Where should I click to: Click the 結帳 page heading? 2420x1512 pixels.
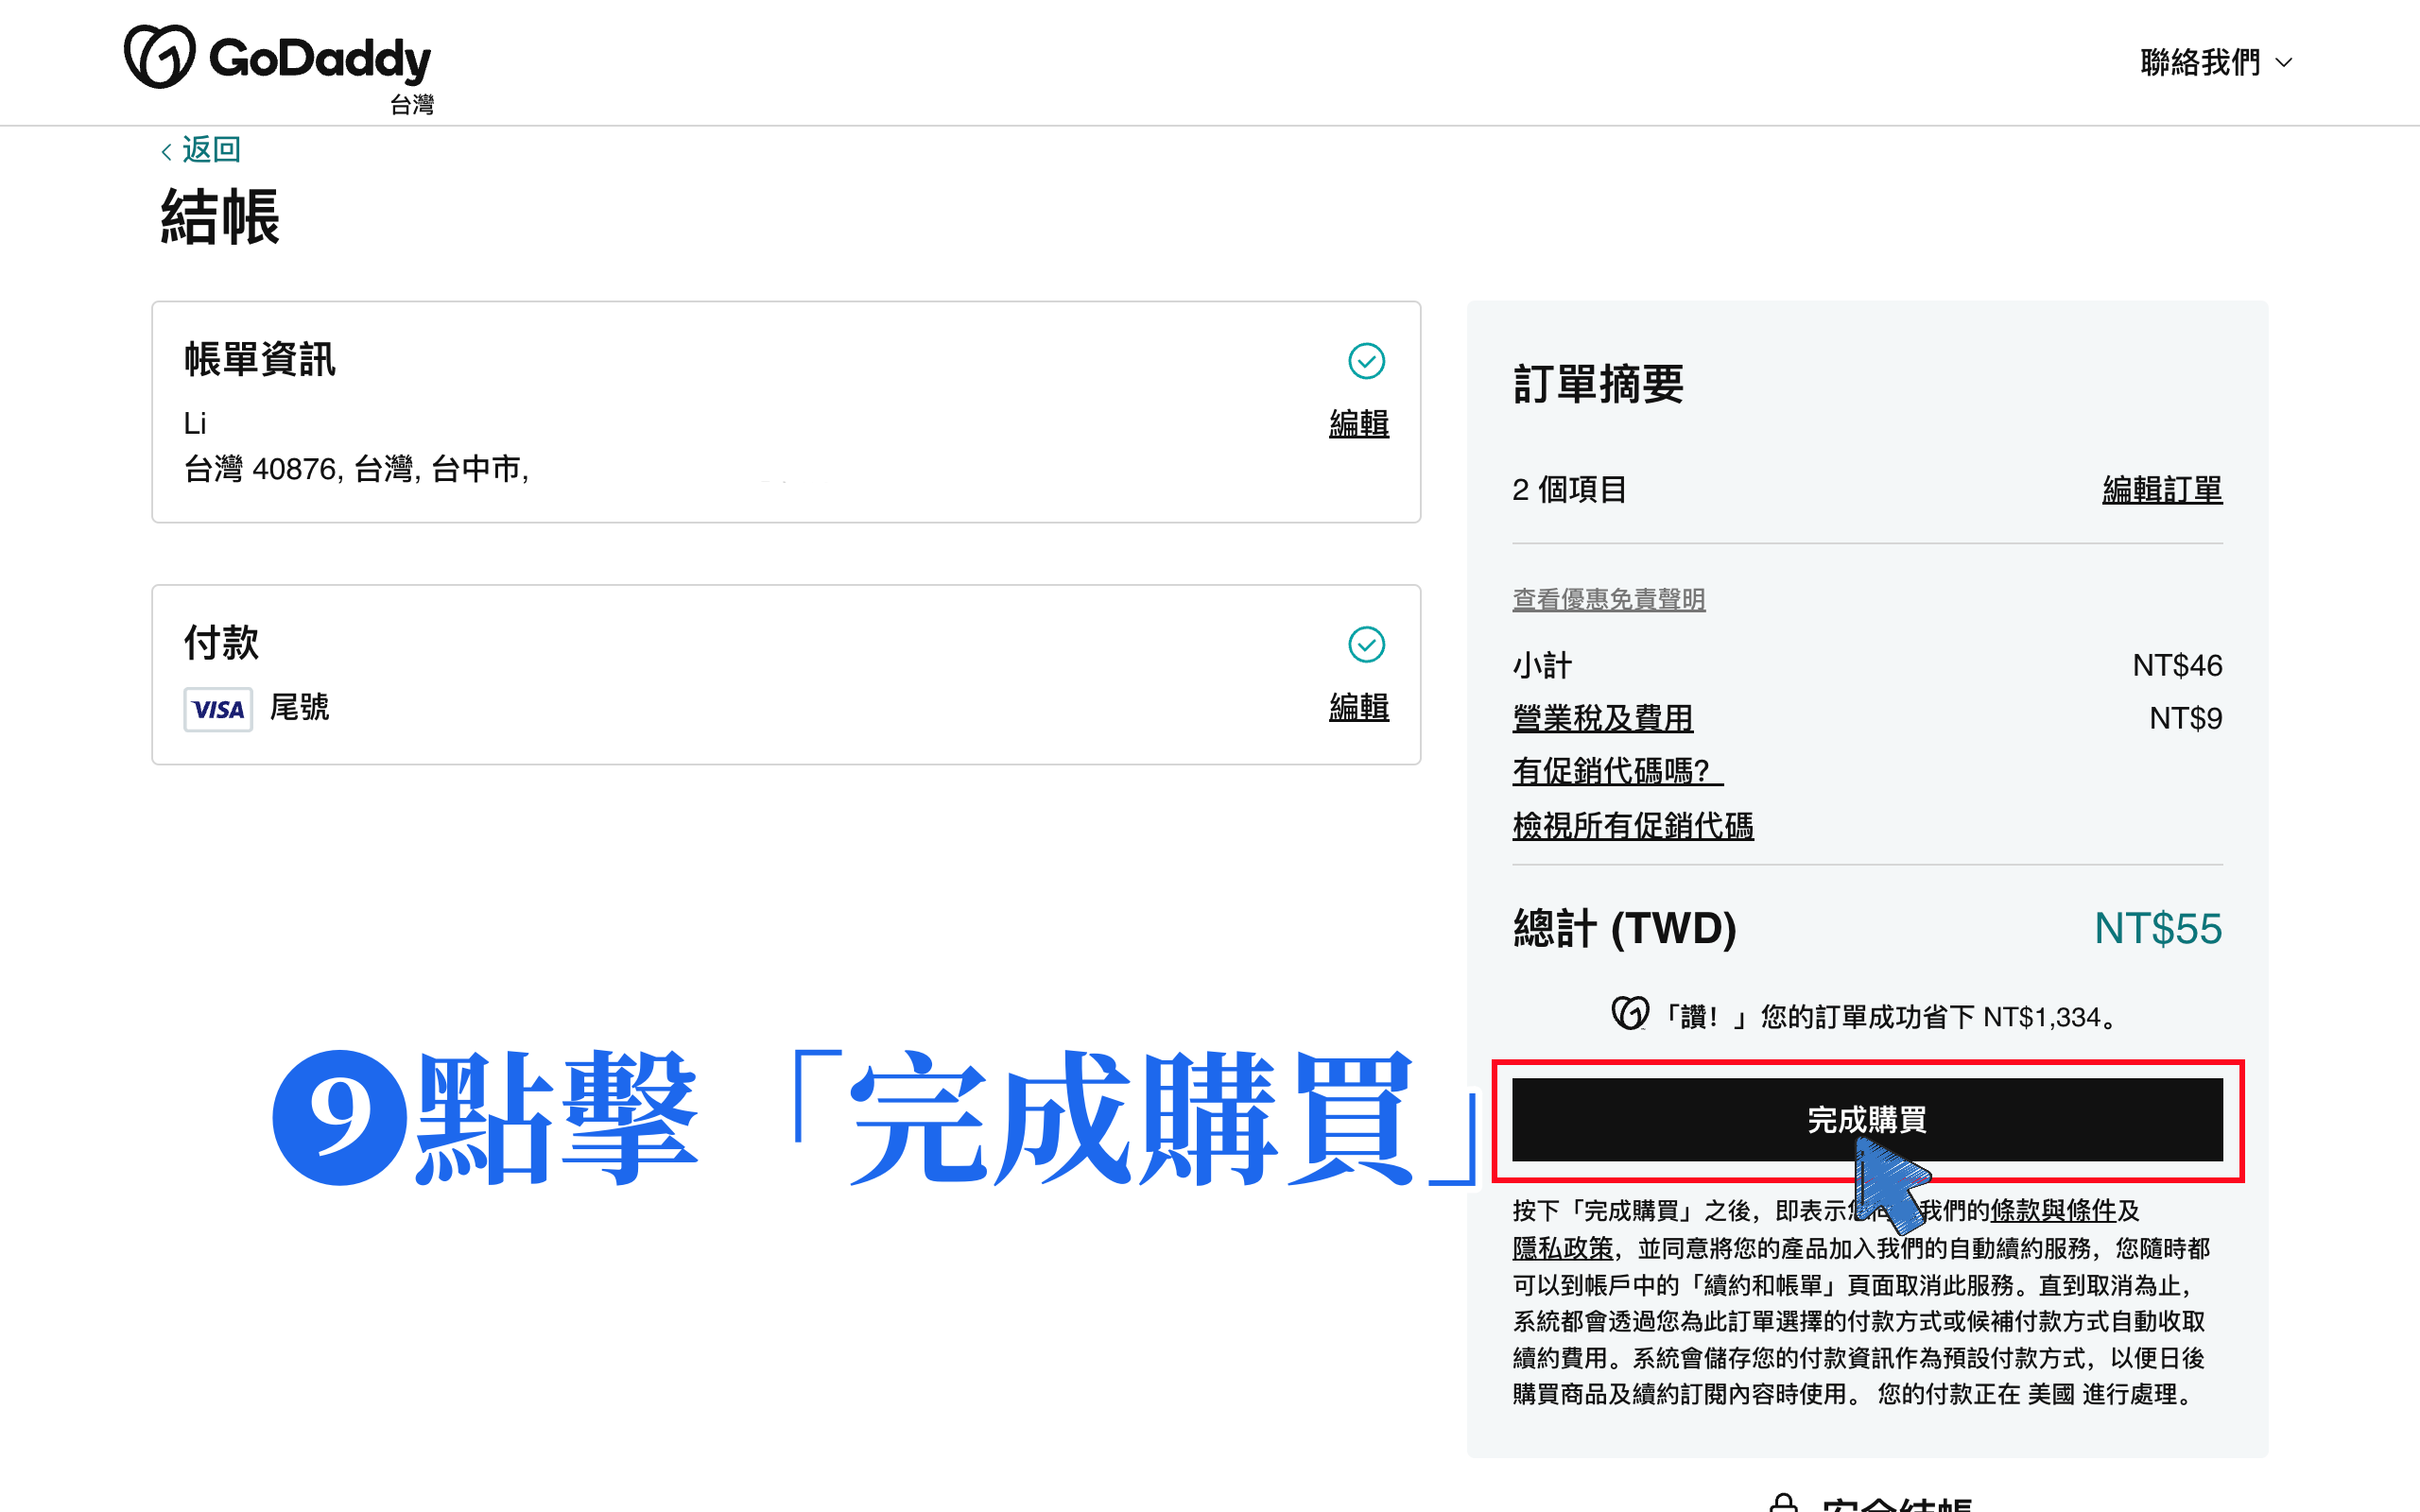220,218
